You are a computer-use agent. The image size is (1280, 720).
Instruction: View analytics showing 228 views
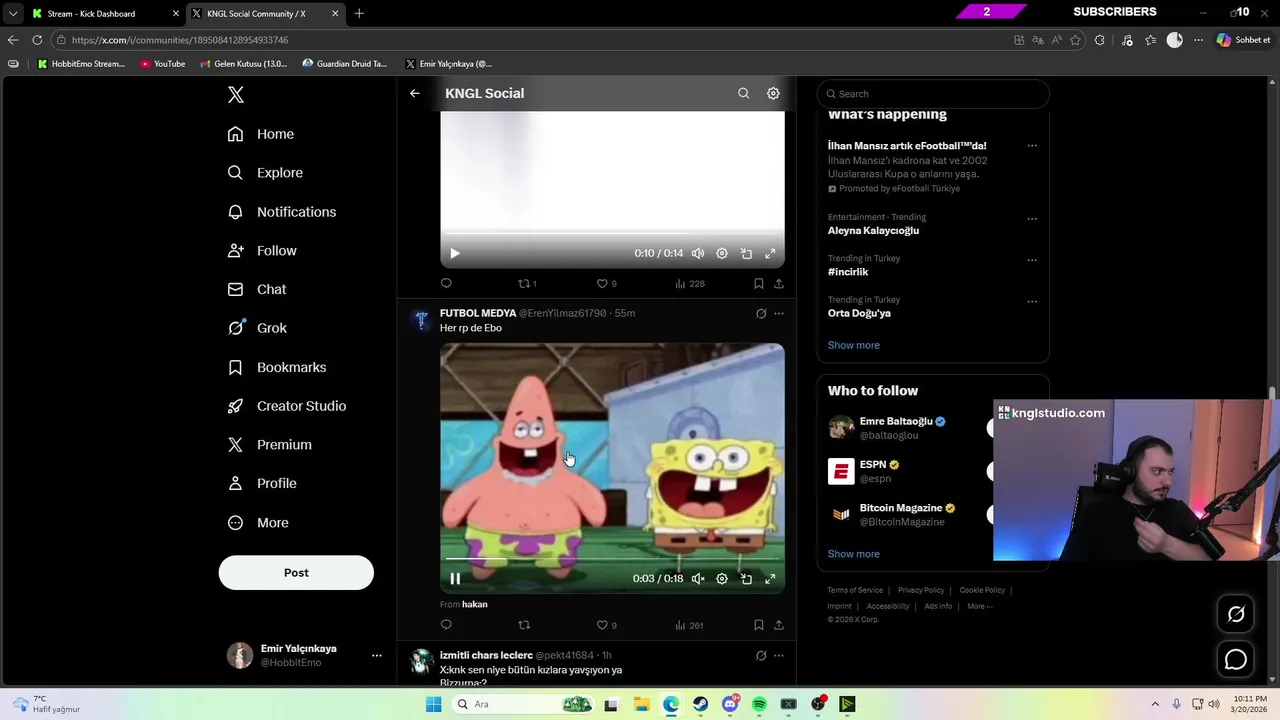tap(690, 284)
